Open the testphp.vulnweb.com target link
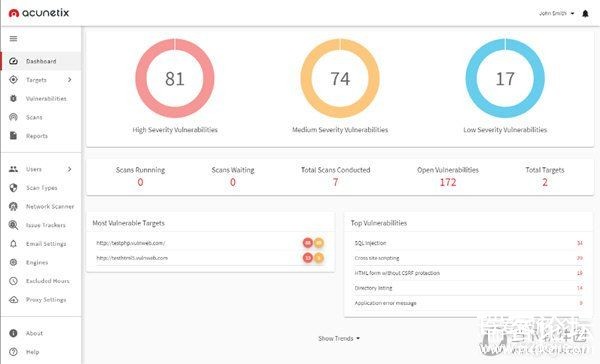The height and width of the screenshot is (364, 600). click(x=131, y=243)
